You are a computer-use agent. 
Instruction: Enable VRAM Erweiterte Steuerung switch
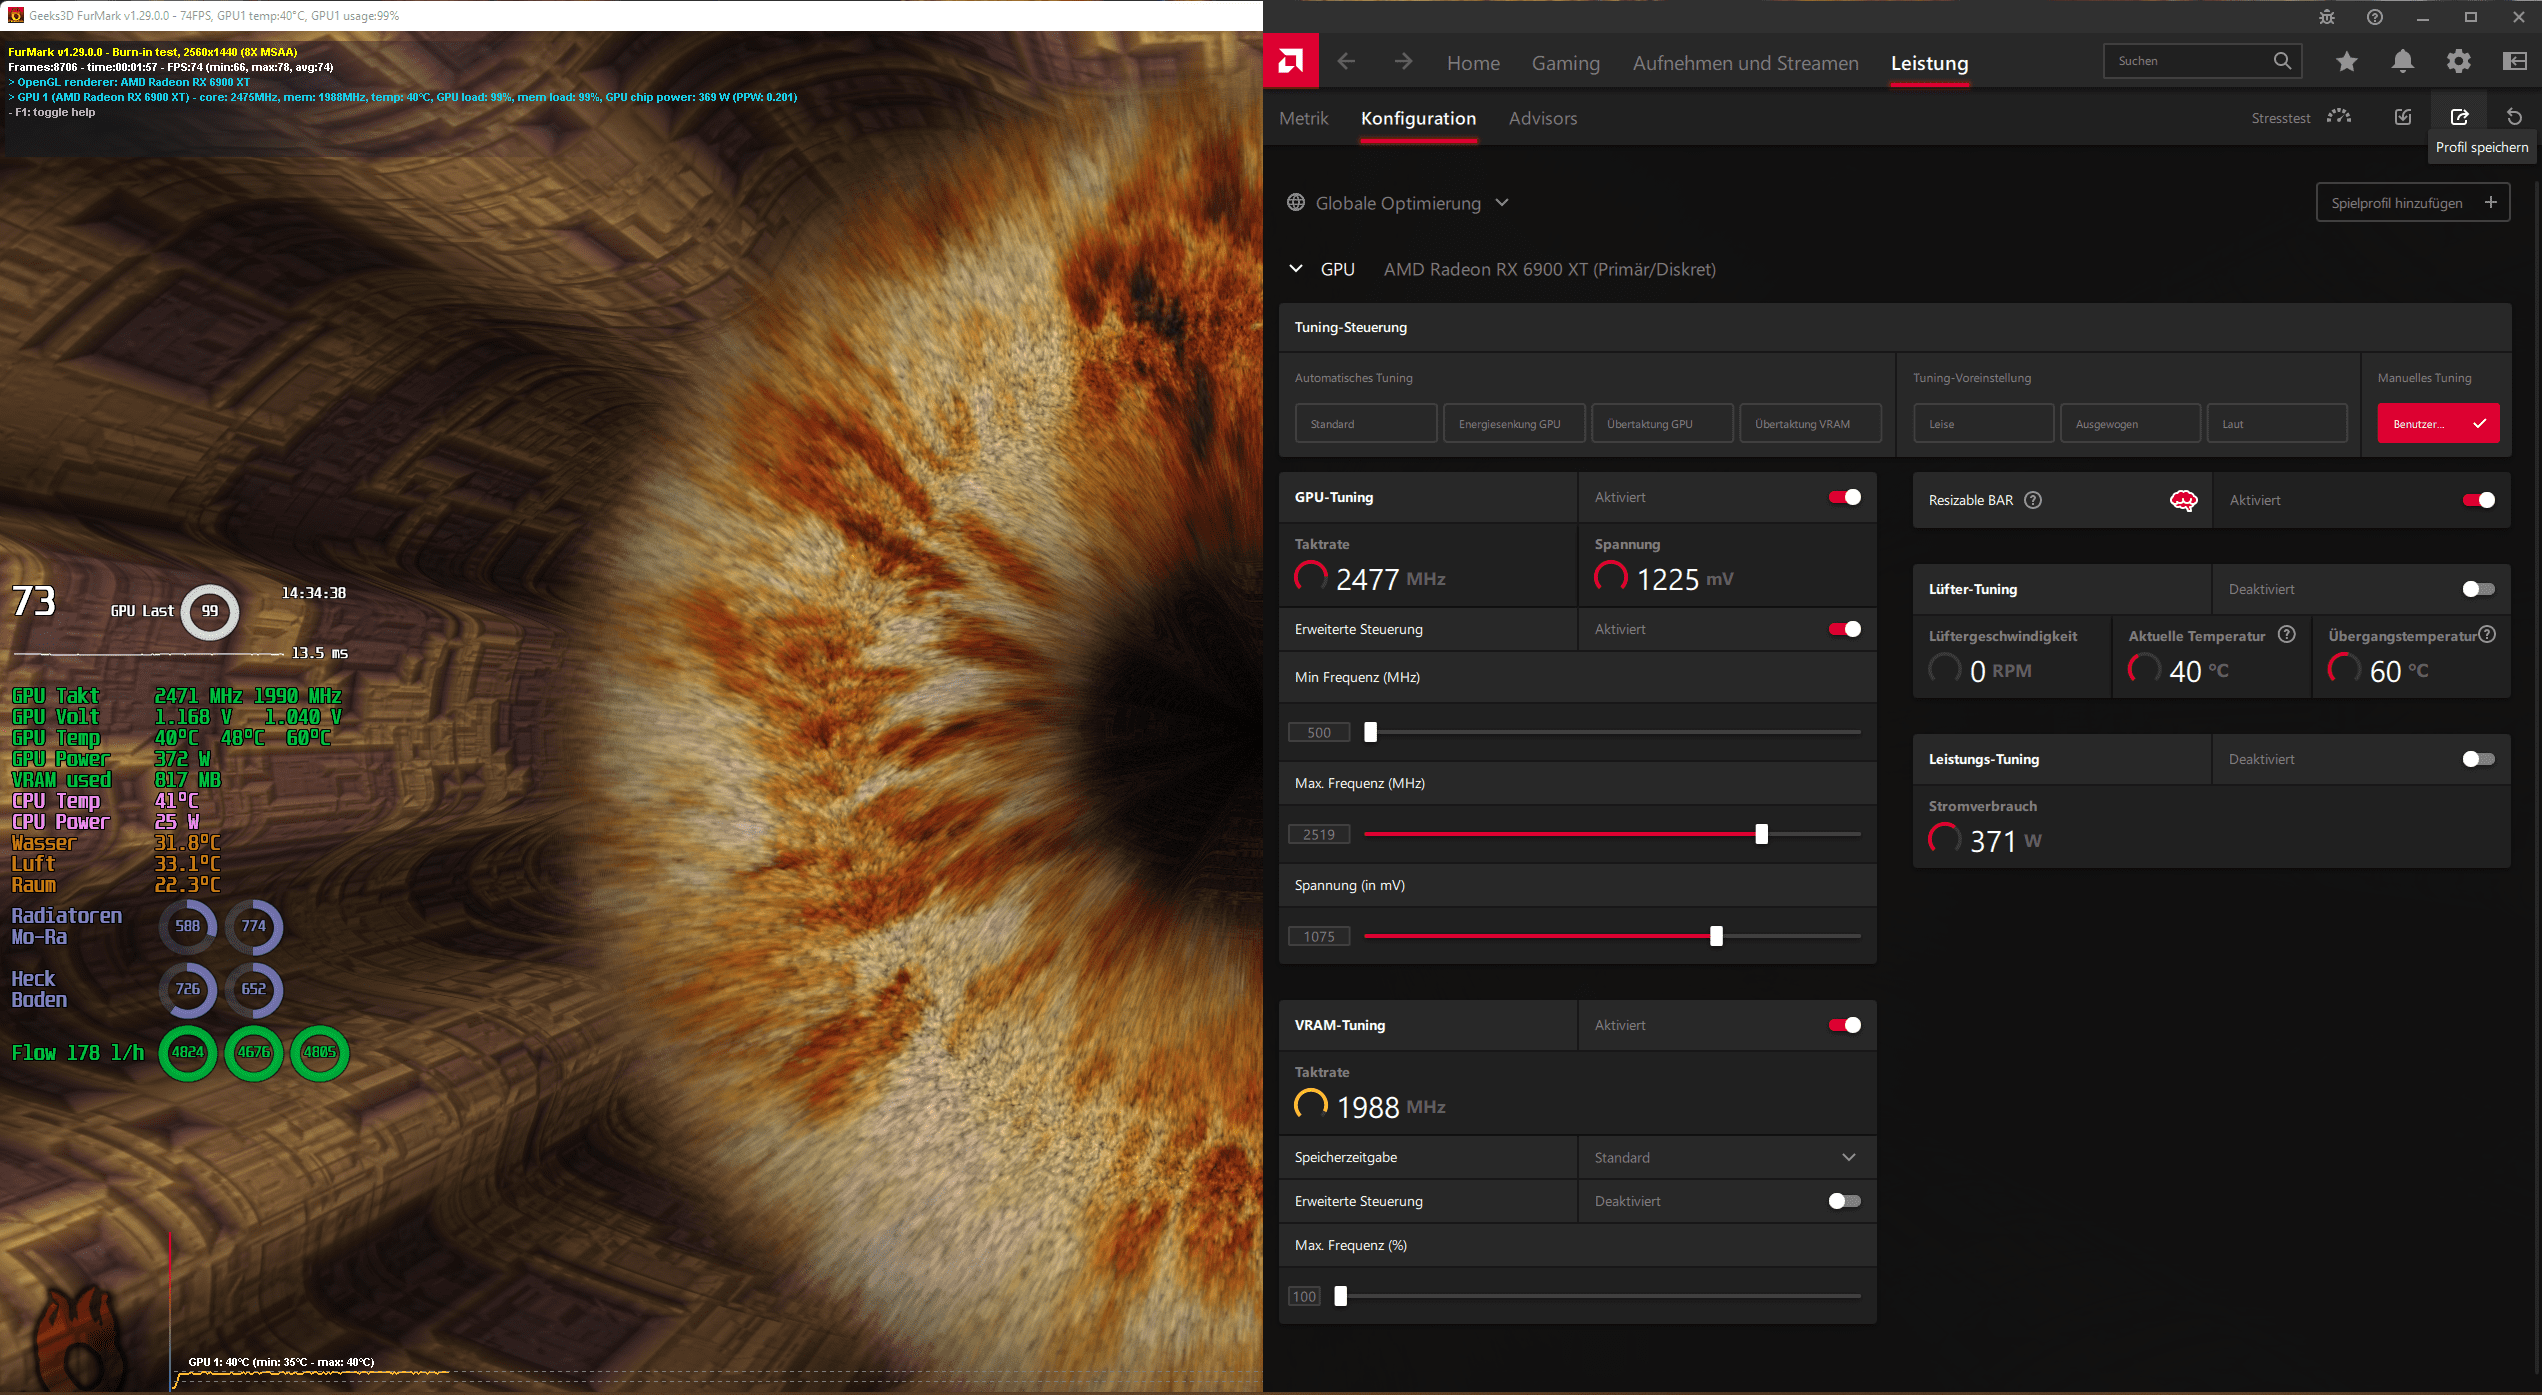click(1845, 1201)
